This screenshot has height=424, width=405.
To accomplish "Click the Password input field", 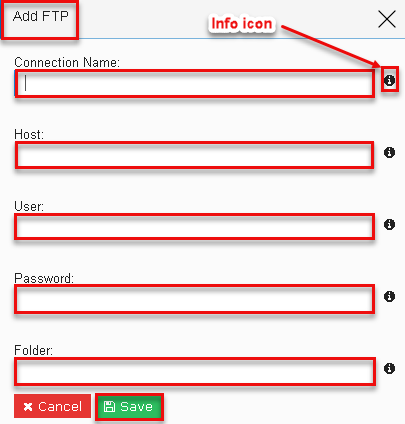I will point(194,299).
